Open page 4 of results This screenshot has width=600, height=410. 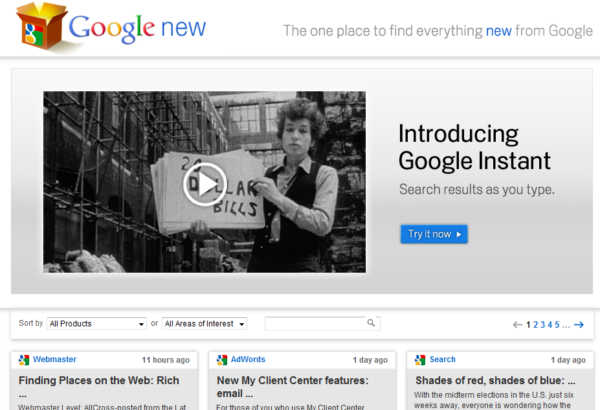click(550, 325)
